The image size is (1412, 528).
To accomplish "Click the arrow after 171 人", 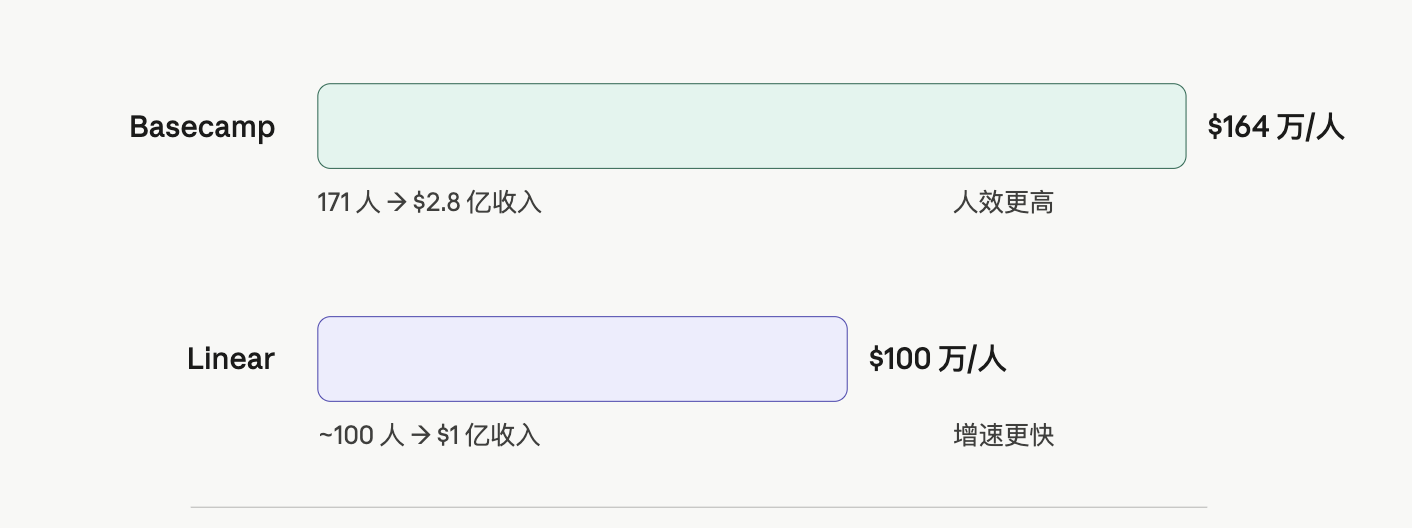I will tap(396, 203).
